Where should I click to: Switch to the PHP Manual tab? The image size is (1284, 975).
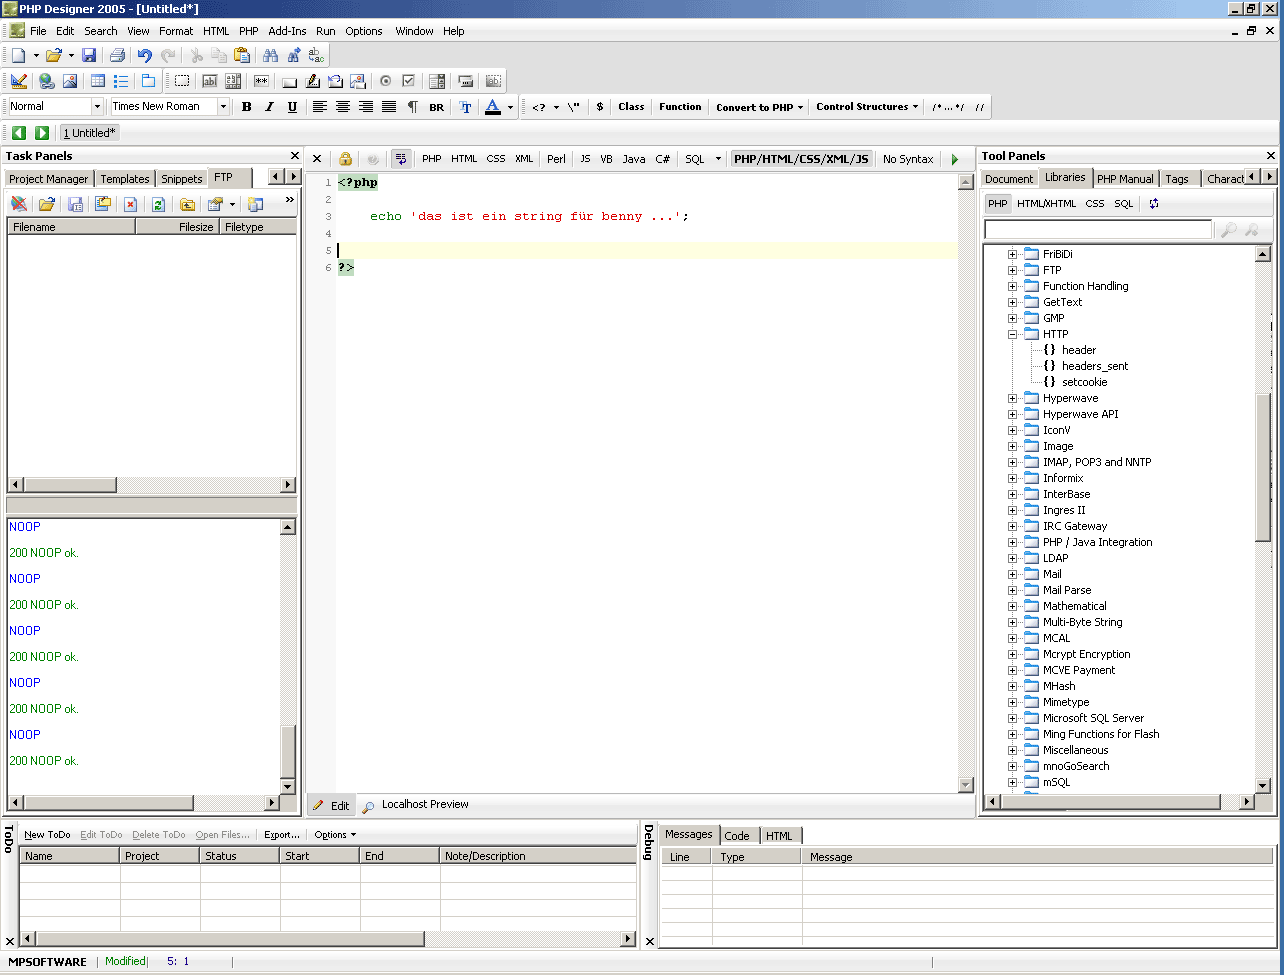point(1125,179)
